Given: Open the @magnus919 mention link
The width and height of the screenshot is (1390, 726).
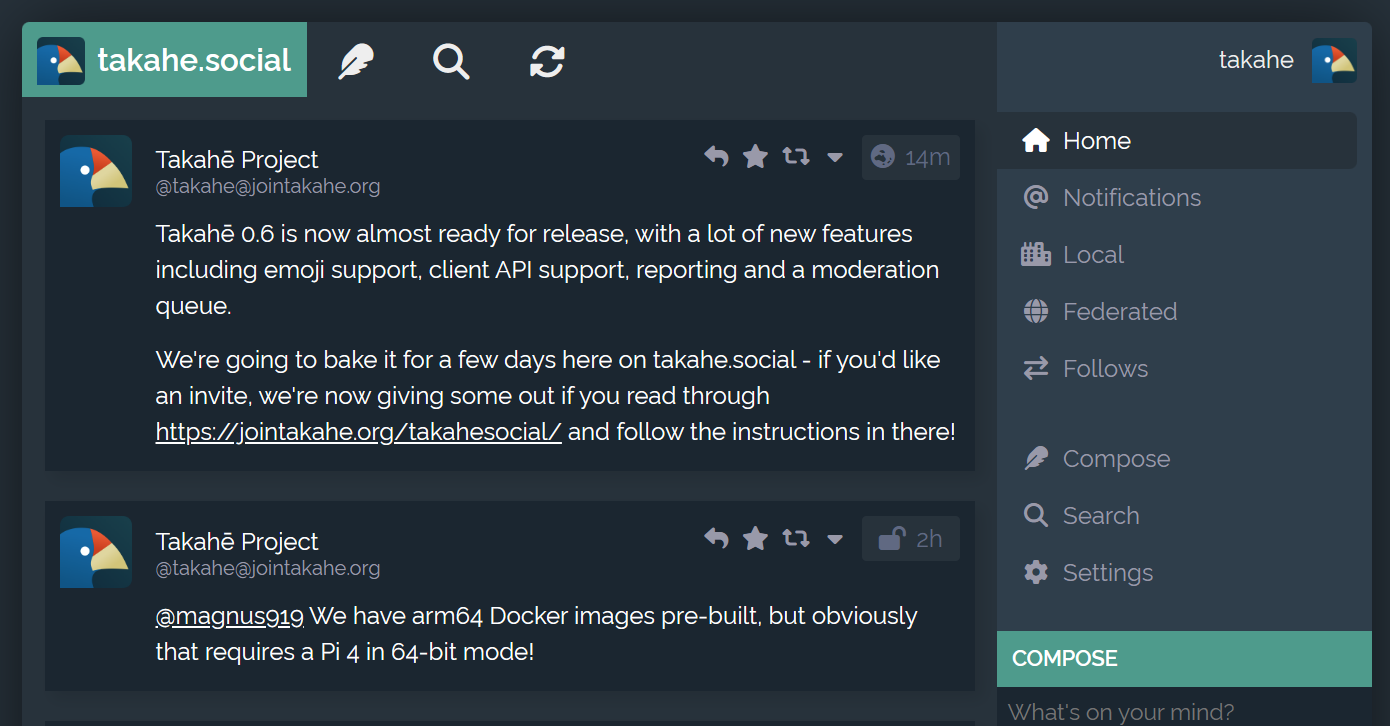Looking at the screenshot, I should (x=230, y=616).
